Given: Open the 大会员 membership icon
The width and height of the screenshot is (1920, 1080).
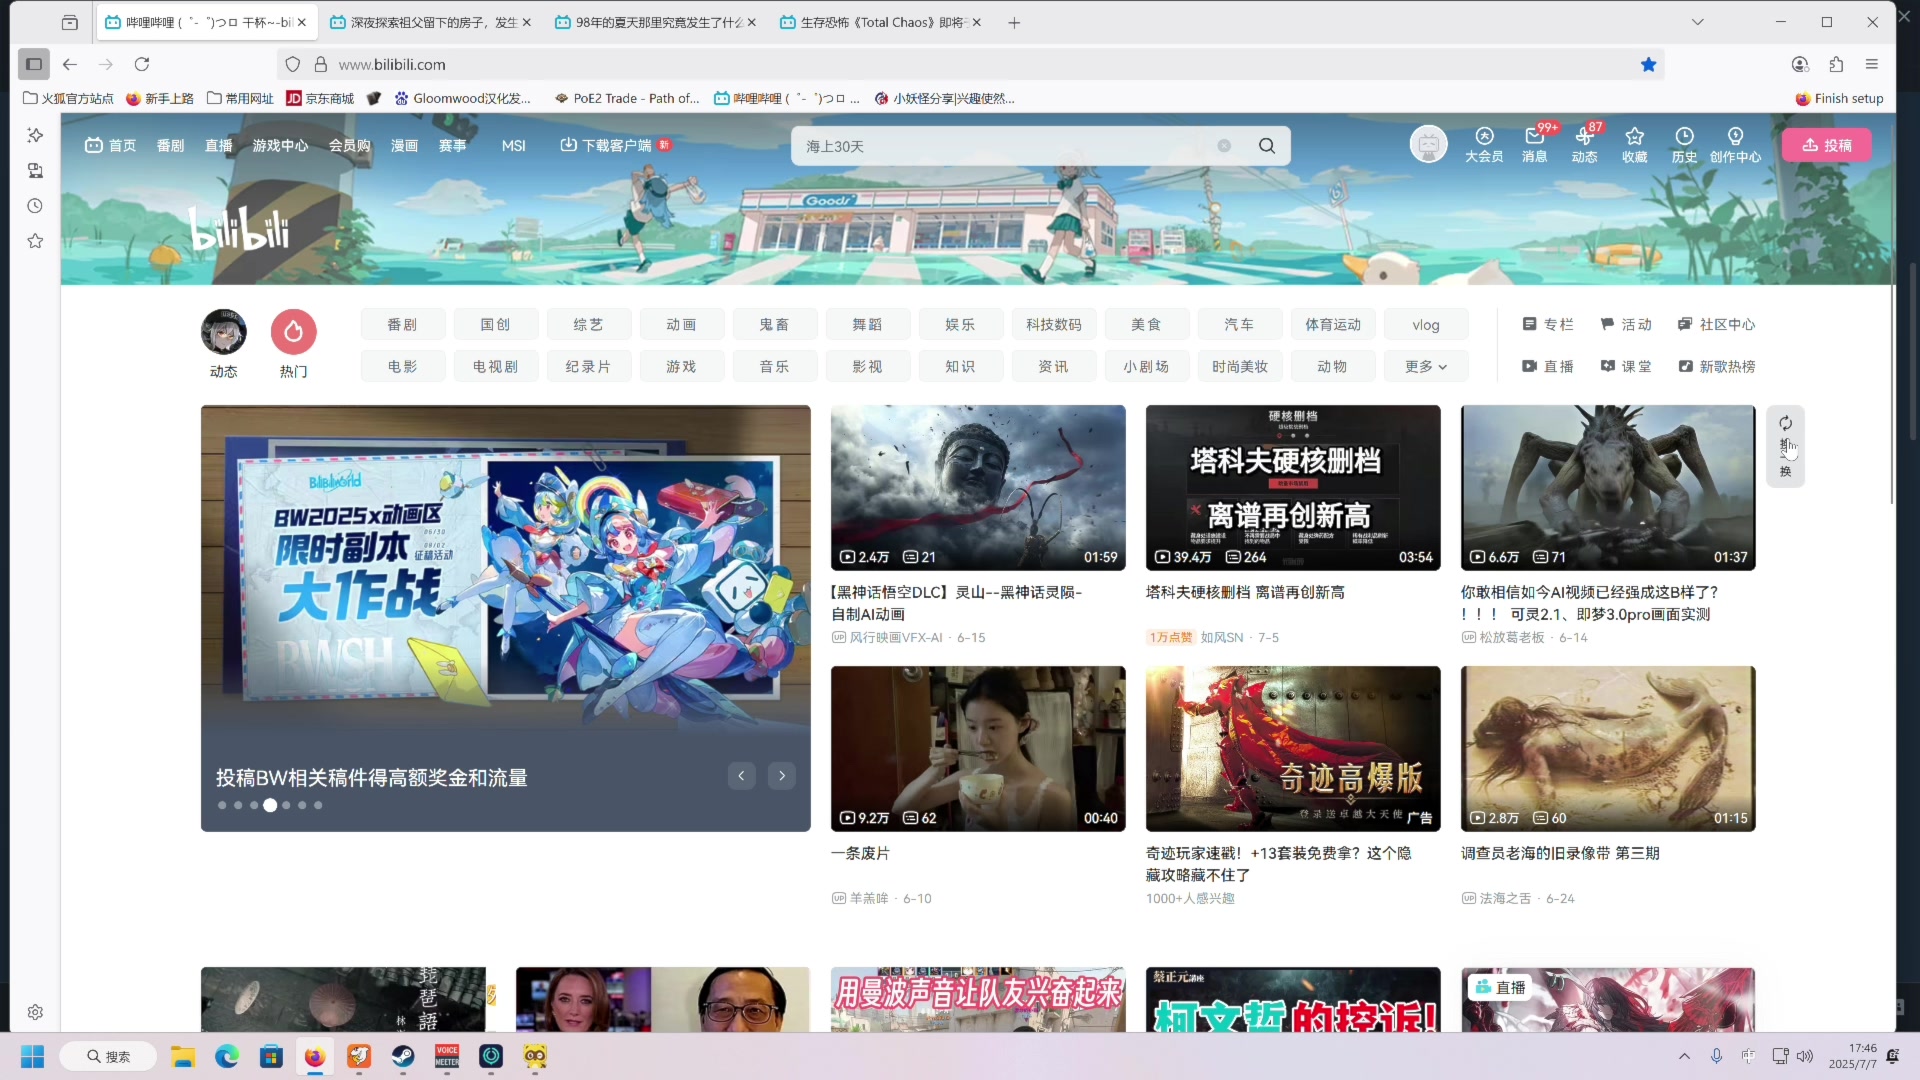Looking at the screenshot, I should pos(1484,145).
